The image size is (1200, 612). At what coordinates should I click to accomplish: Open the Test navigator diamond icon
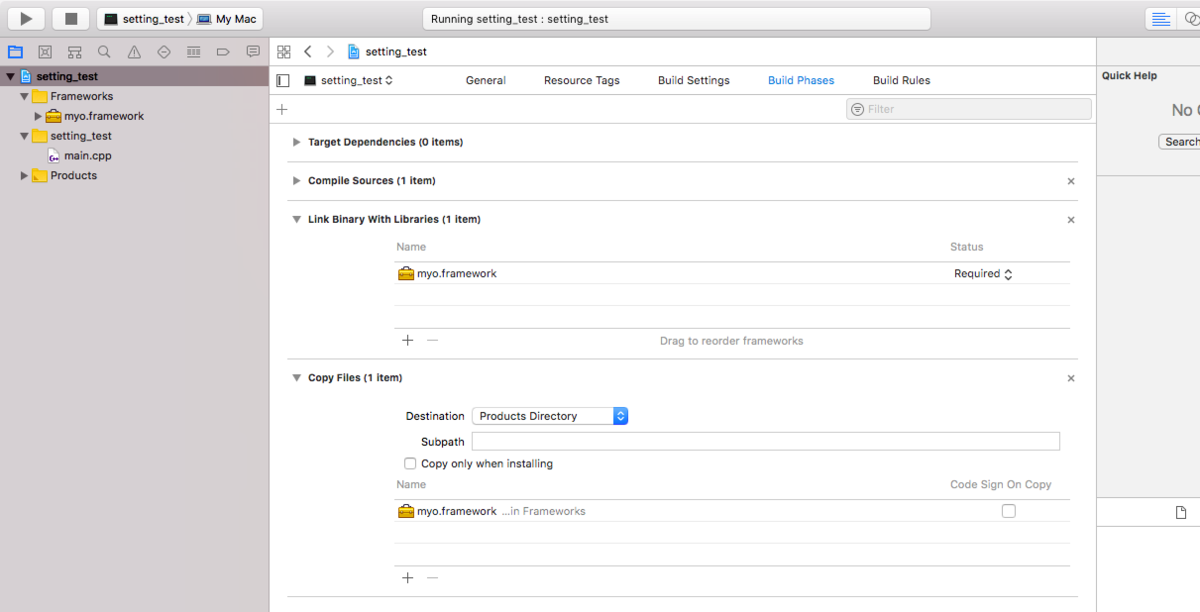point(164,52)
